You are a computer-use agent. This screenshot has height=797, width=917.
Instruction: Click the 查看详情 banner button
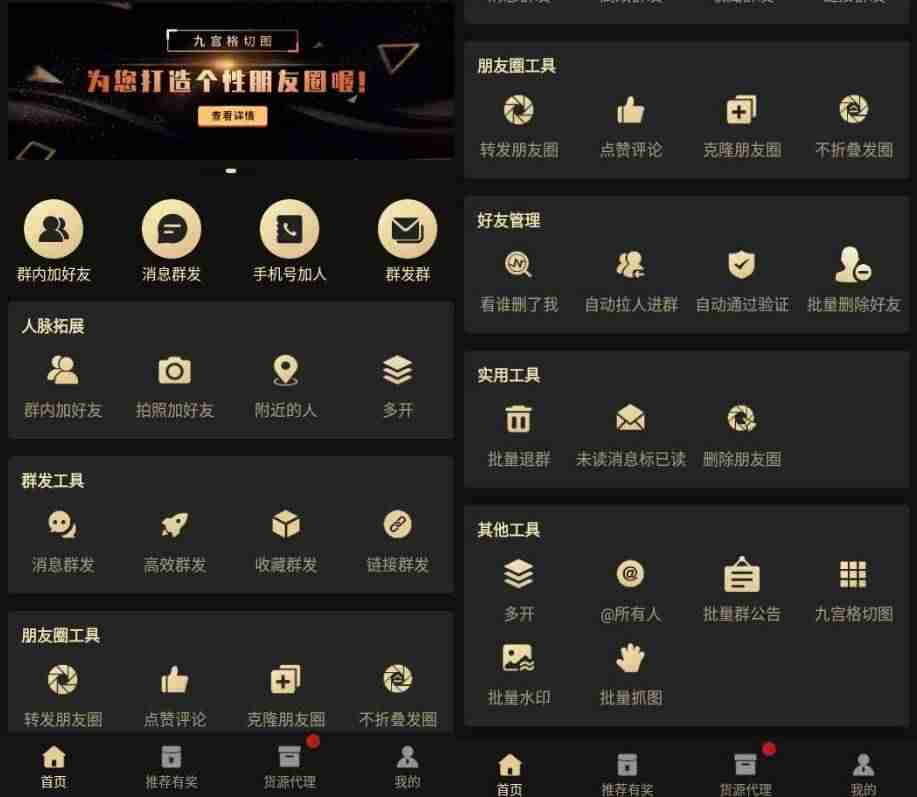[233, 116]
